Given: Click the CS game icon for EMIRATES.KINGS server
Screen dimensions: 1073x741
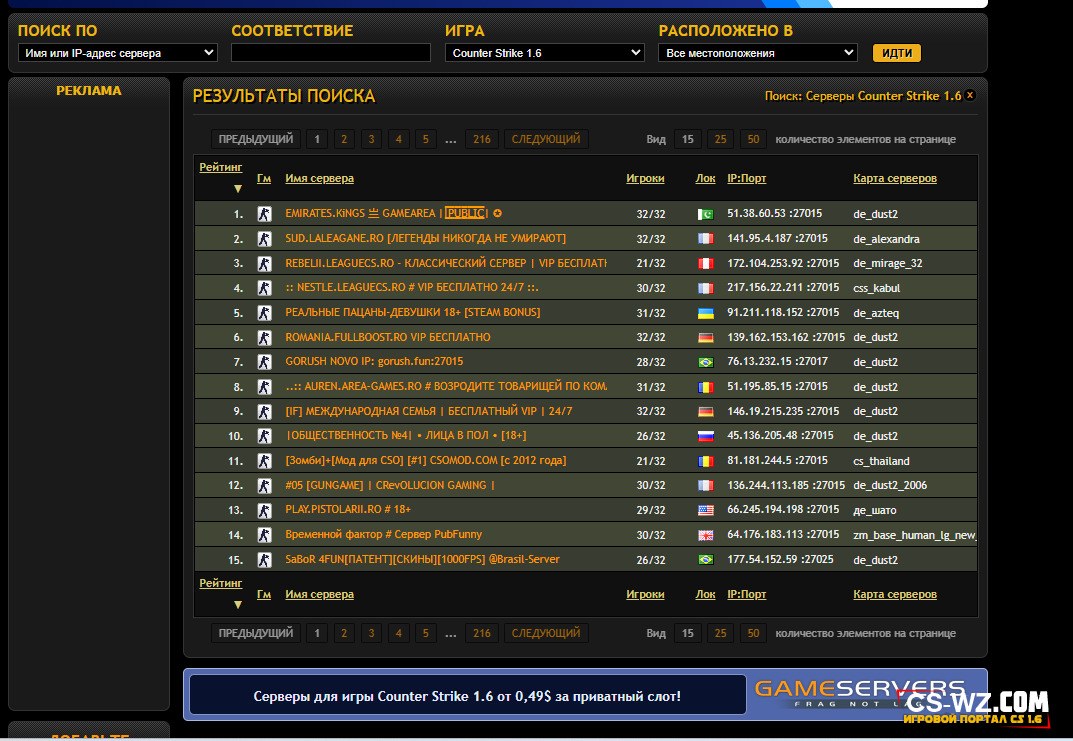Looking at the screenshot, I should click(264, 214).
